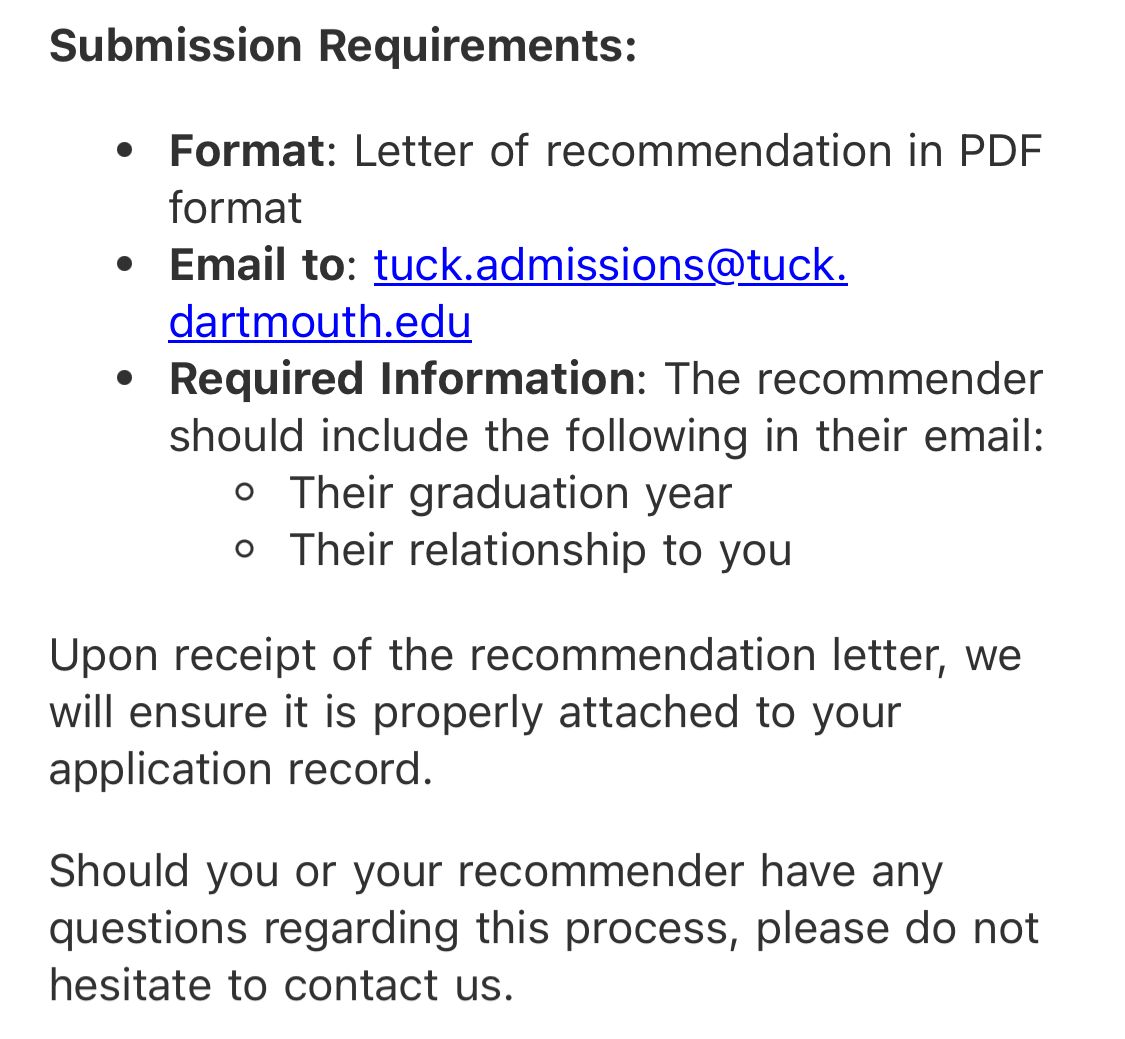1125x1039 pixels.
Task: Click the hollow bullet before 'Their graduation year'
Action: pyautogui.click(x=245, y=493)
